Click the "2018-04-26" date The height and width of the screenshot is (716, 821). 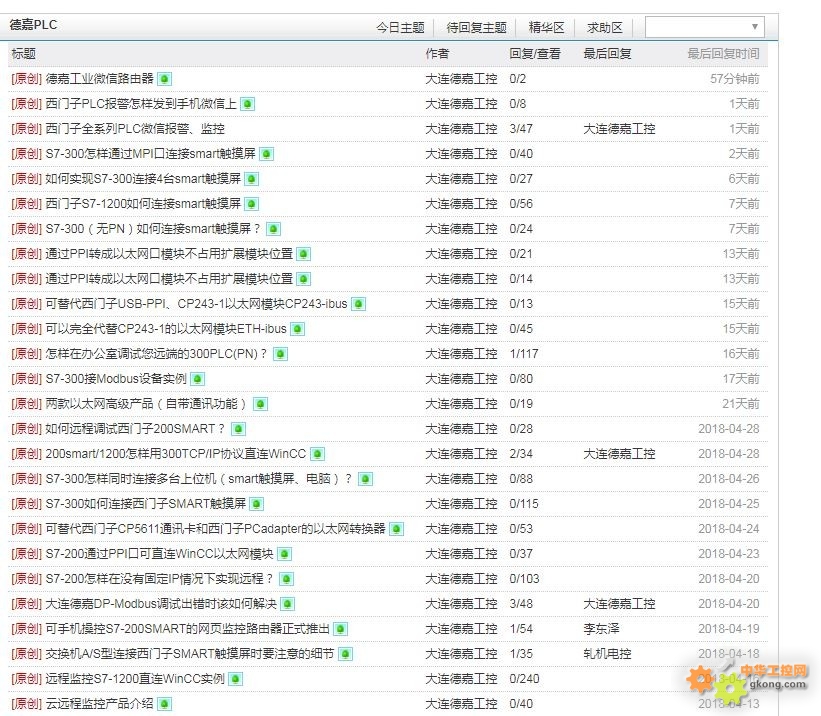(729, 479)
